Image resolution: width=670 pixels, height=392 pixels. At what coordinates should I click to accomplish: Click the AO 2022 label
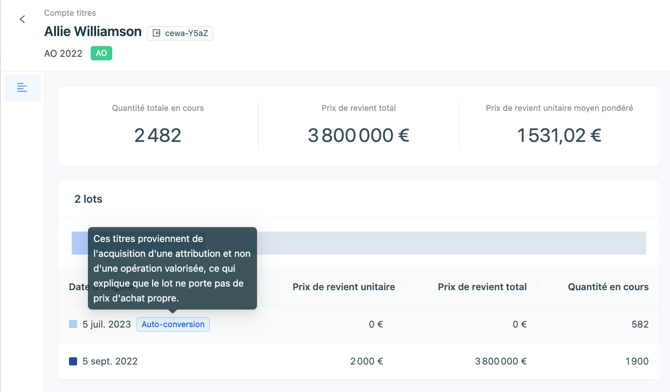pyautogui.click(x=63, y=53)
